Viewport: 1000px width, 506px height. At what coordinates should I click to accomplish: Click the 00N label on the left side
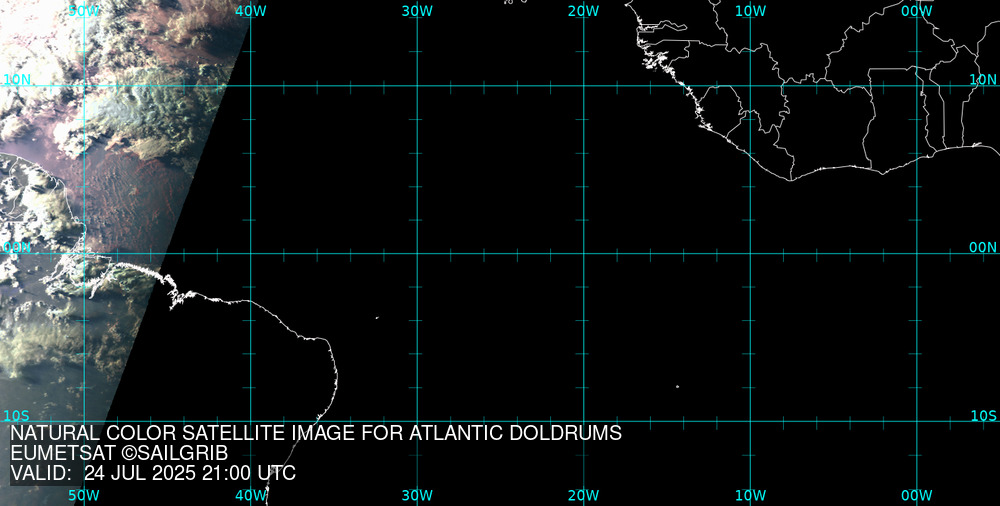point(17,248)
